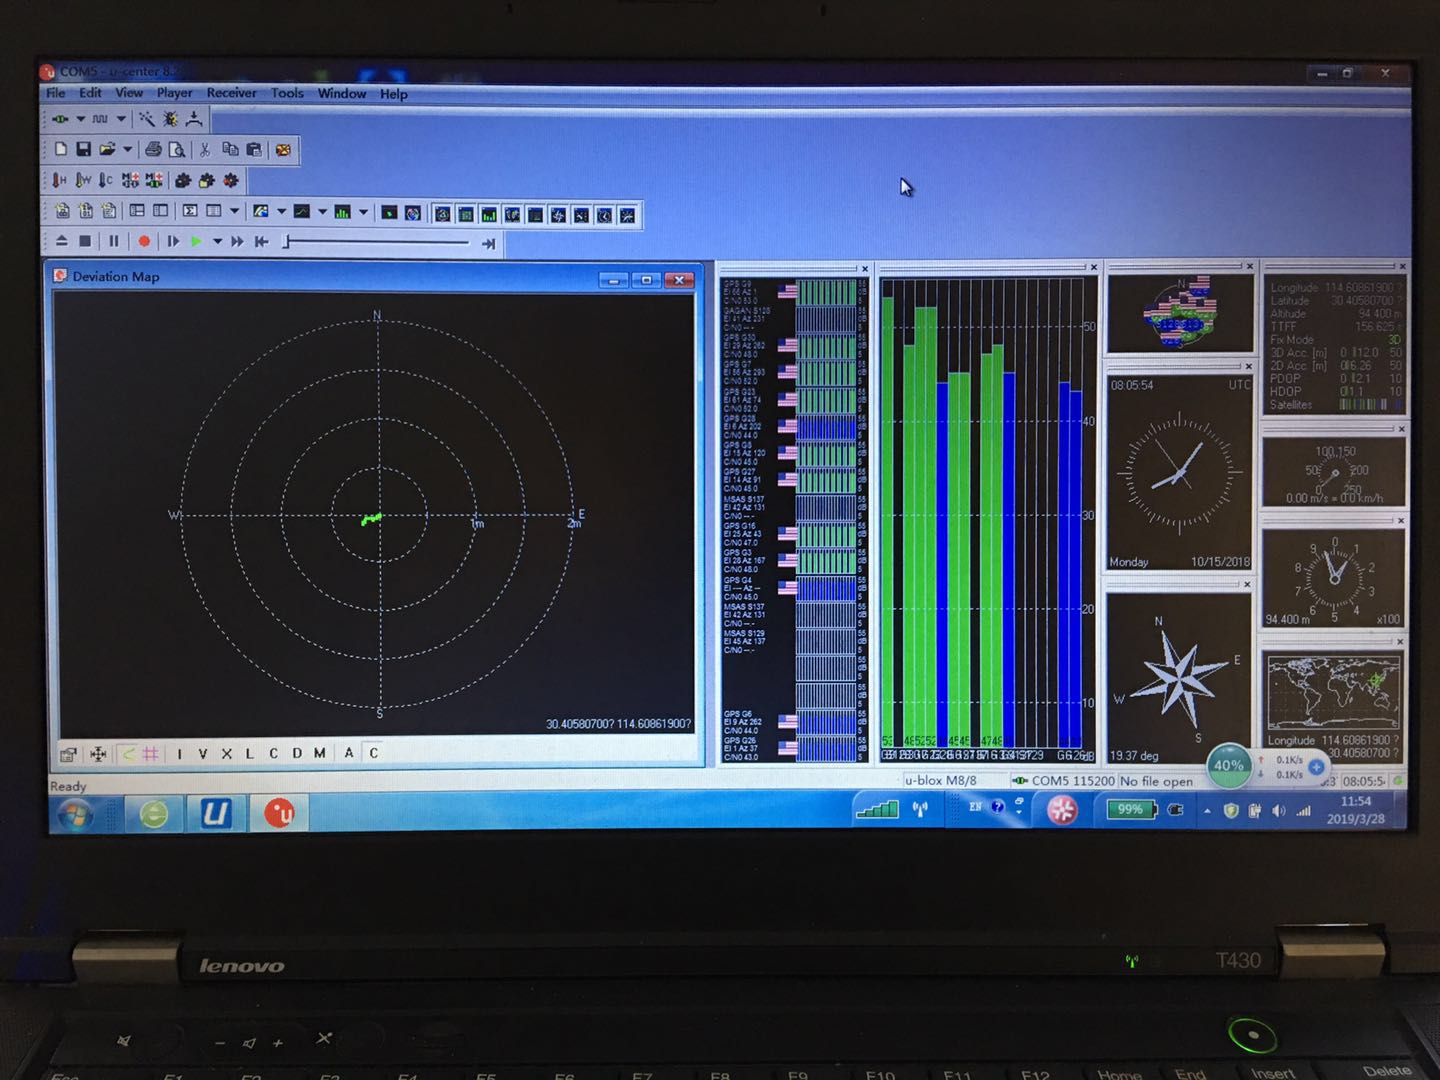Click the warmstart thermometer W icon
This screenshot has height=1080, width=1440.
tap(83, 180)
